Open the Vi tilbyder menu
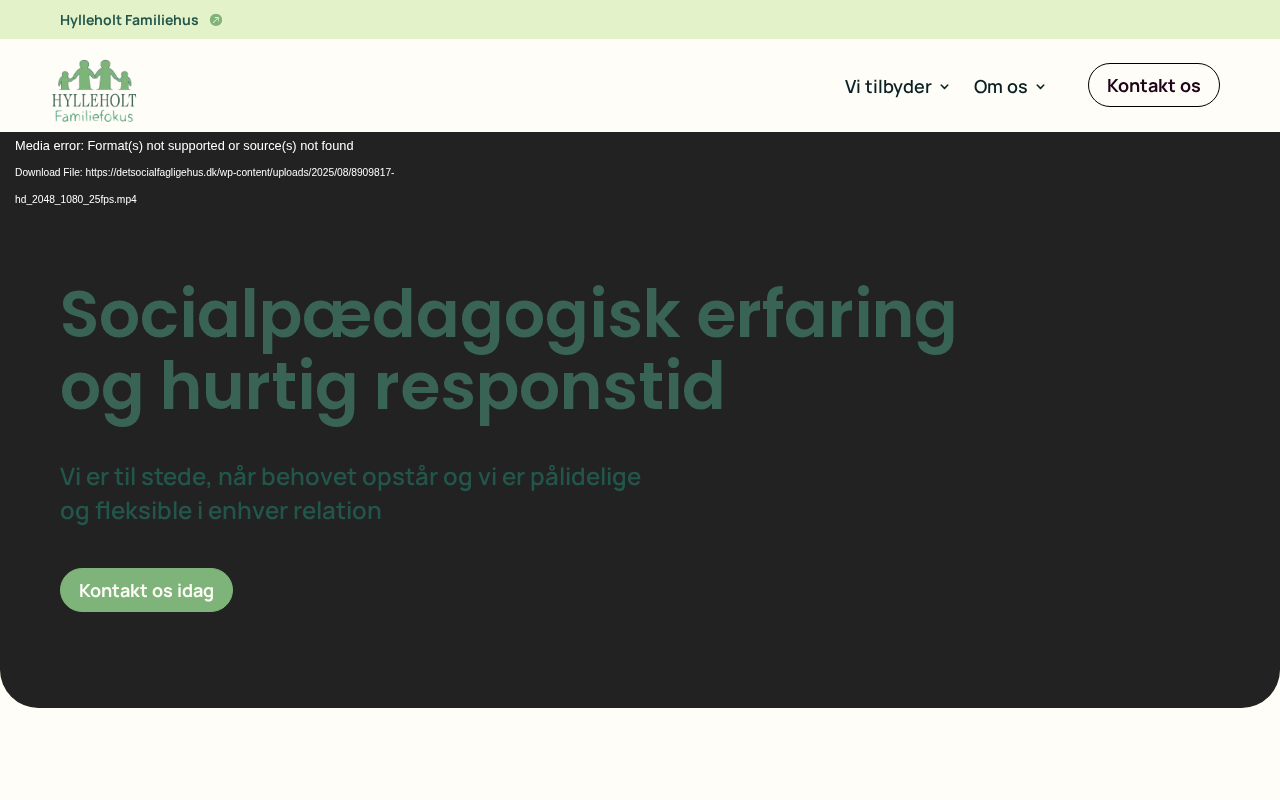1280x800 pixels. tap(887, 87)
